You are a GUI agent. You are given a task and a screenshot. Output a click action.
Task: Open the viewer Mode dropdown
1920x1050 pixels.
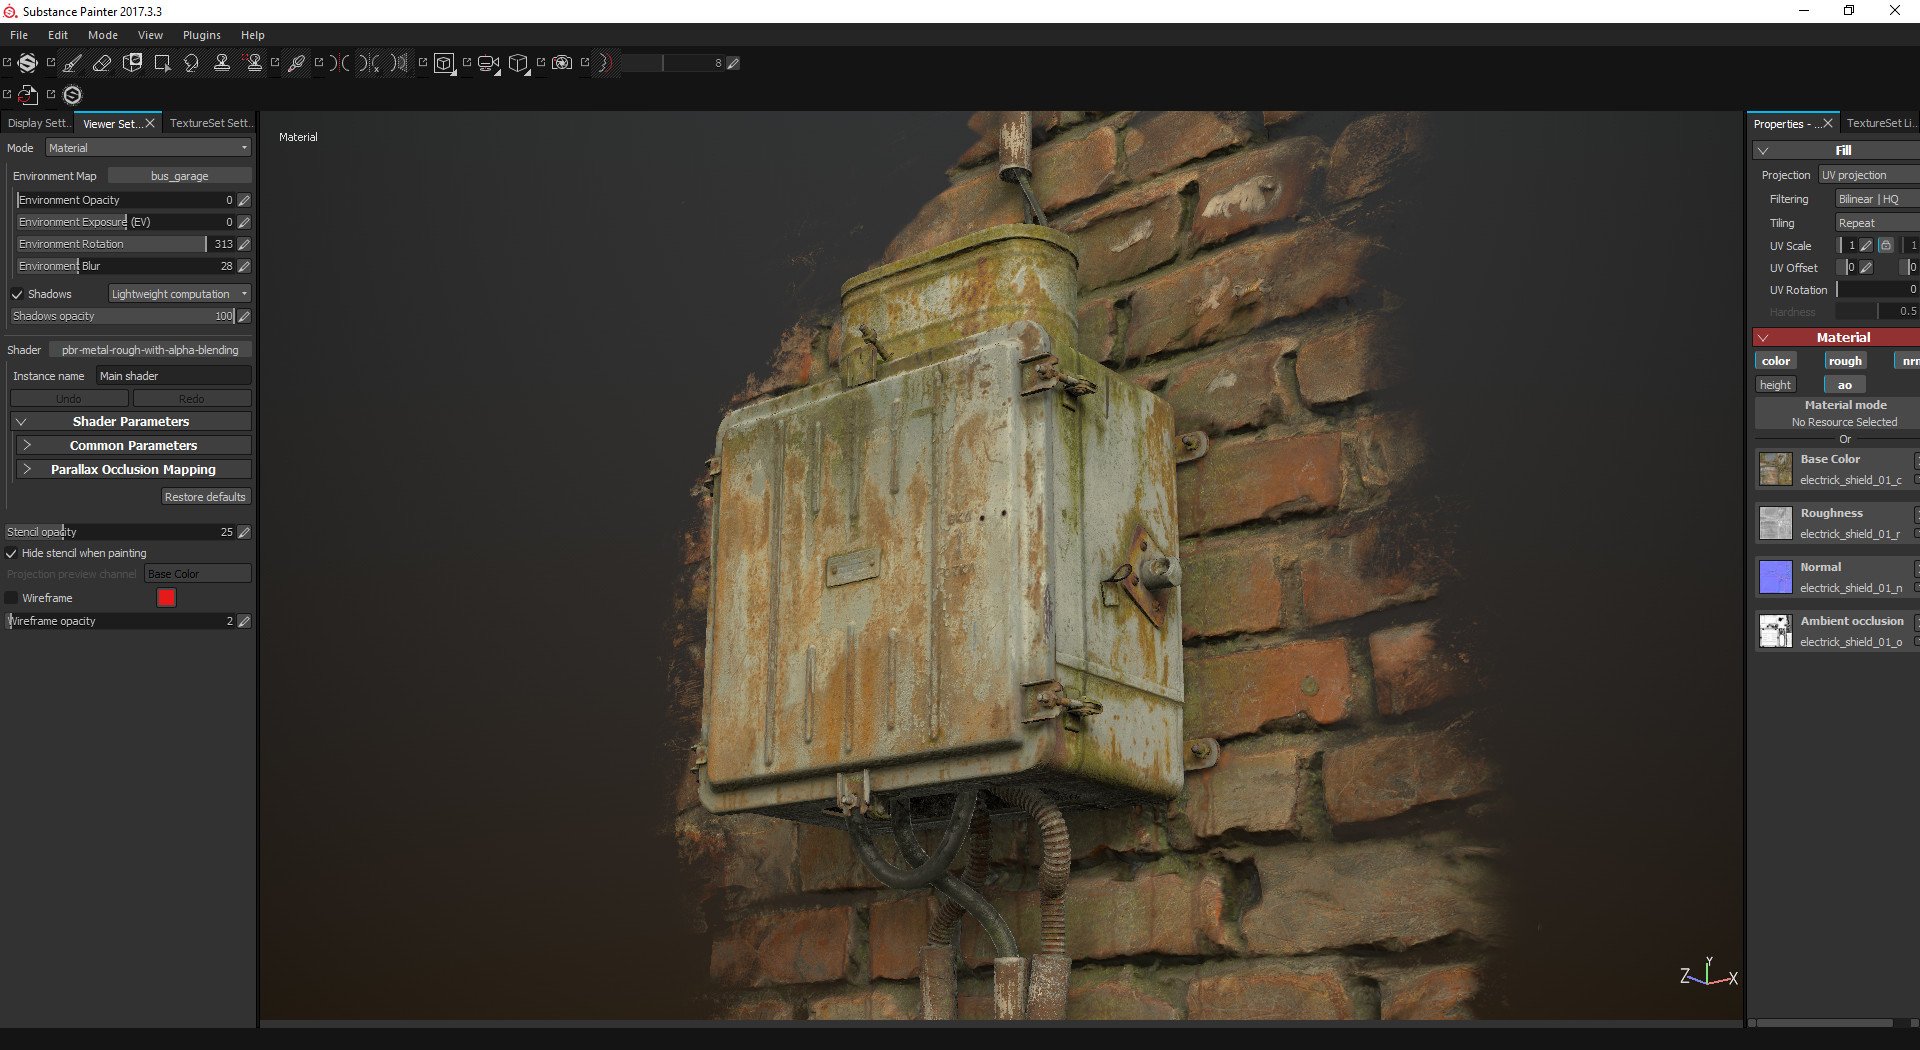point(148,148)
